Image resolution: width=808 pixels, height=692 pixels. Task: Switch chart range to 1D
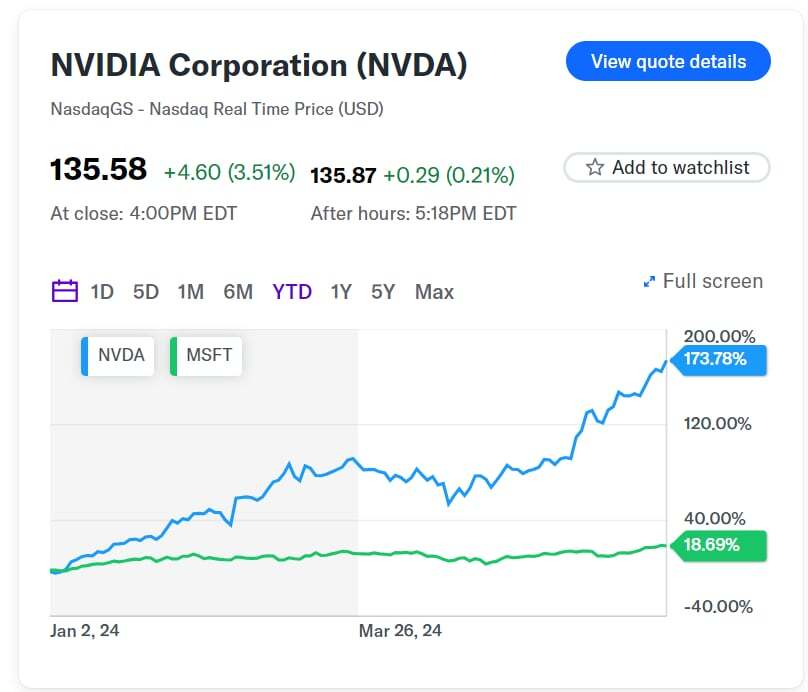[102, 292]
